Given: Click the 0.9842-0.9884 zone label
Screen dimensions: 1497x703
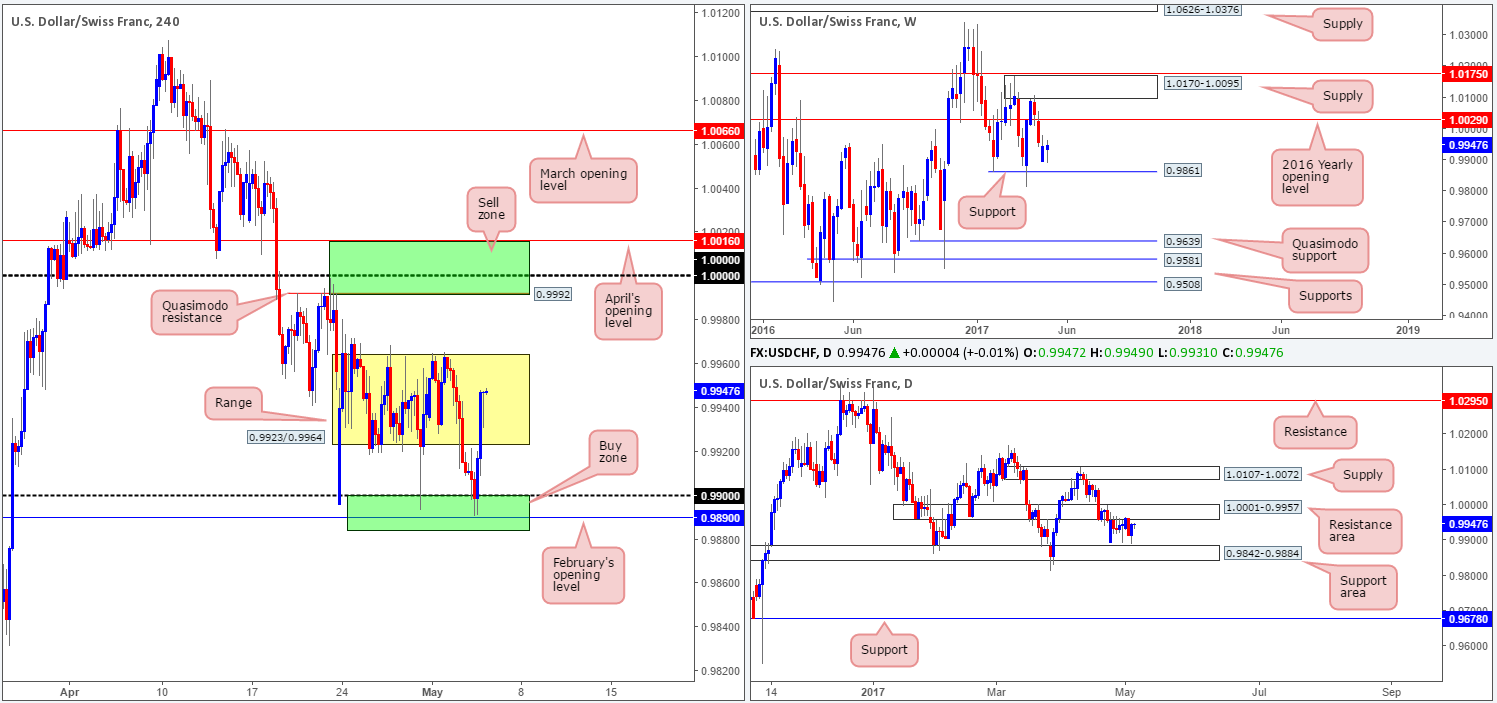Looking at the screenshot, I should (1264, 553).
